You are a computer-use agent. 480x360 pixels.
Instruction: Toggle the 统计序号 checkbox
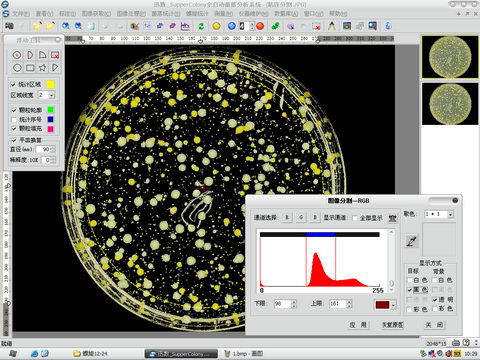point(14,119)
